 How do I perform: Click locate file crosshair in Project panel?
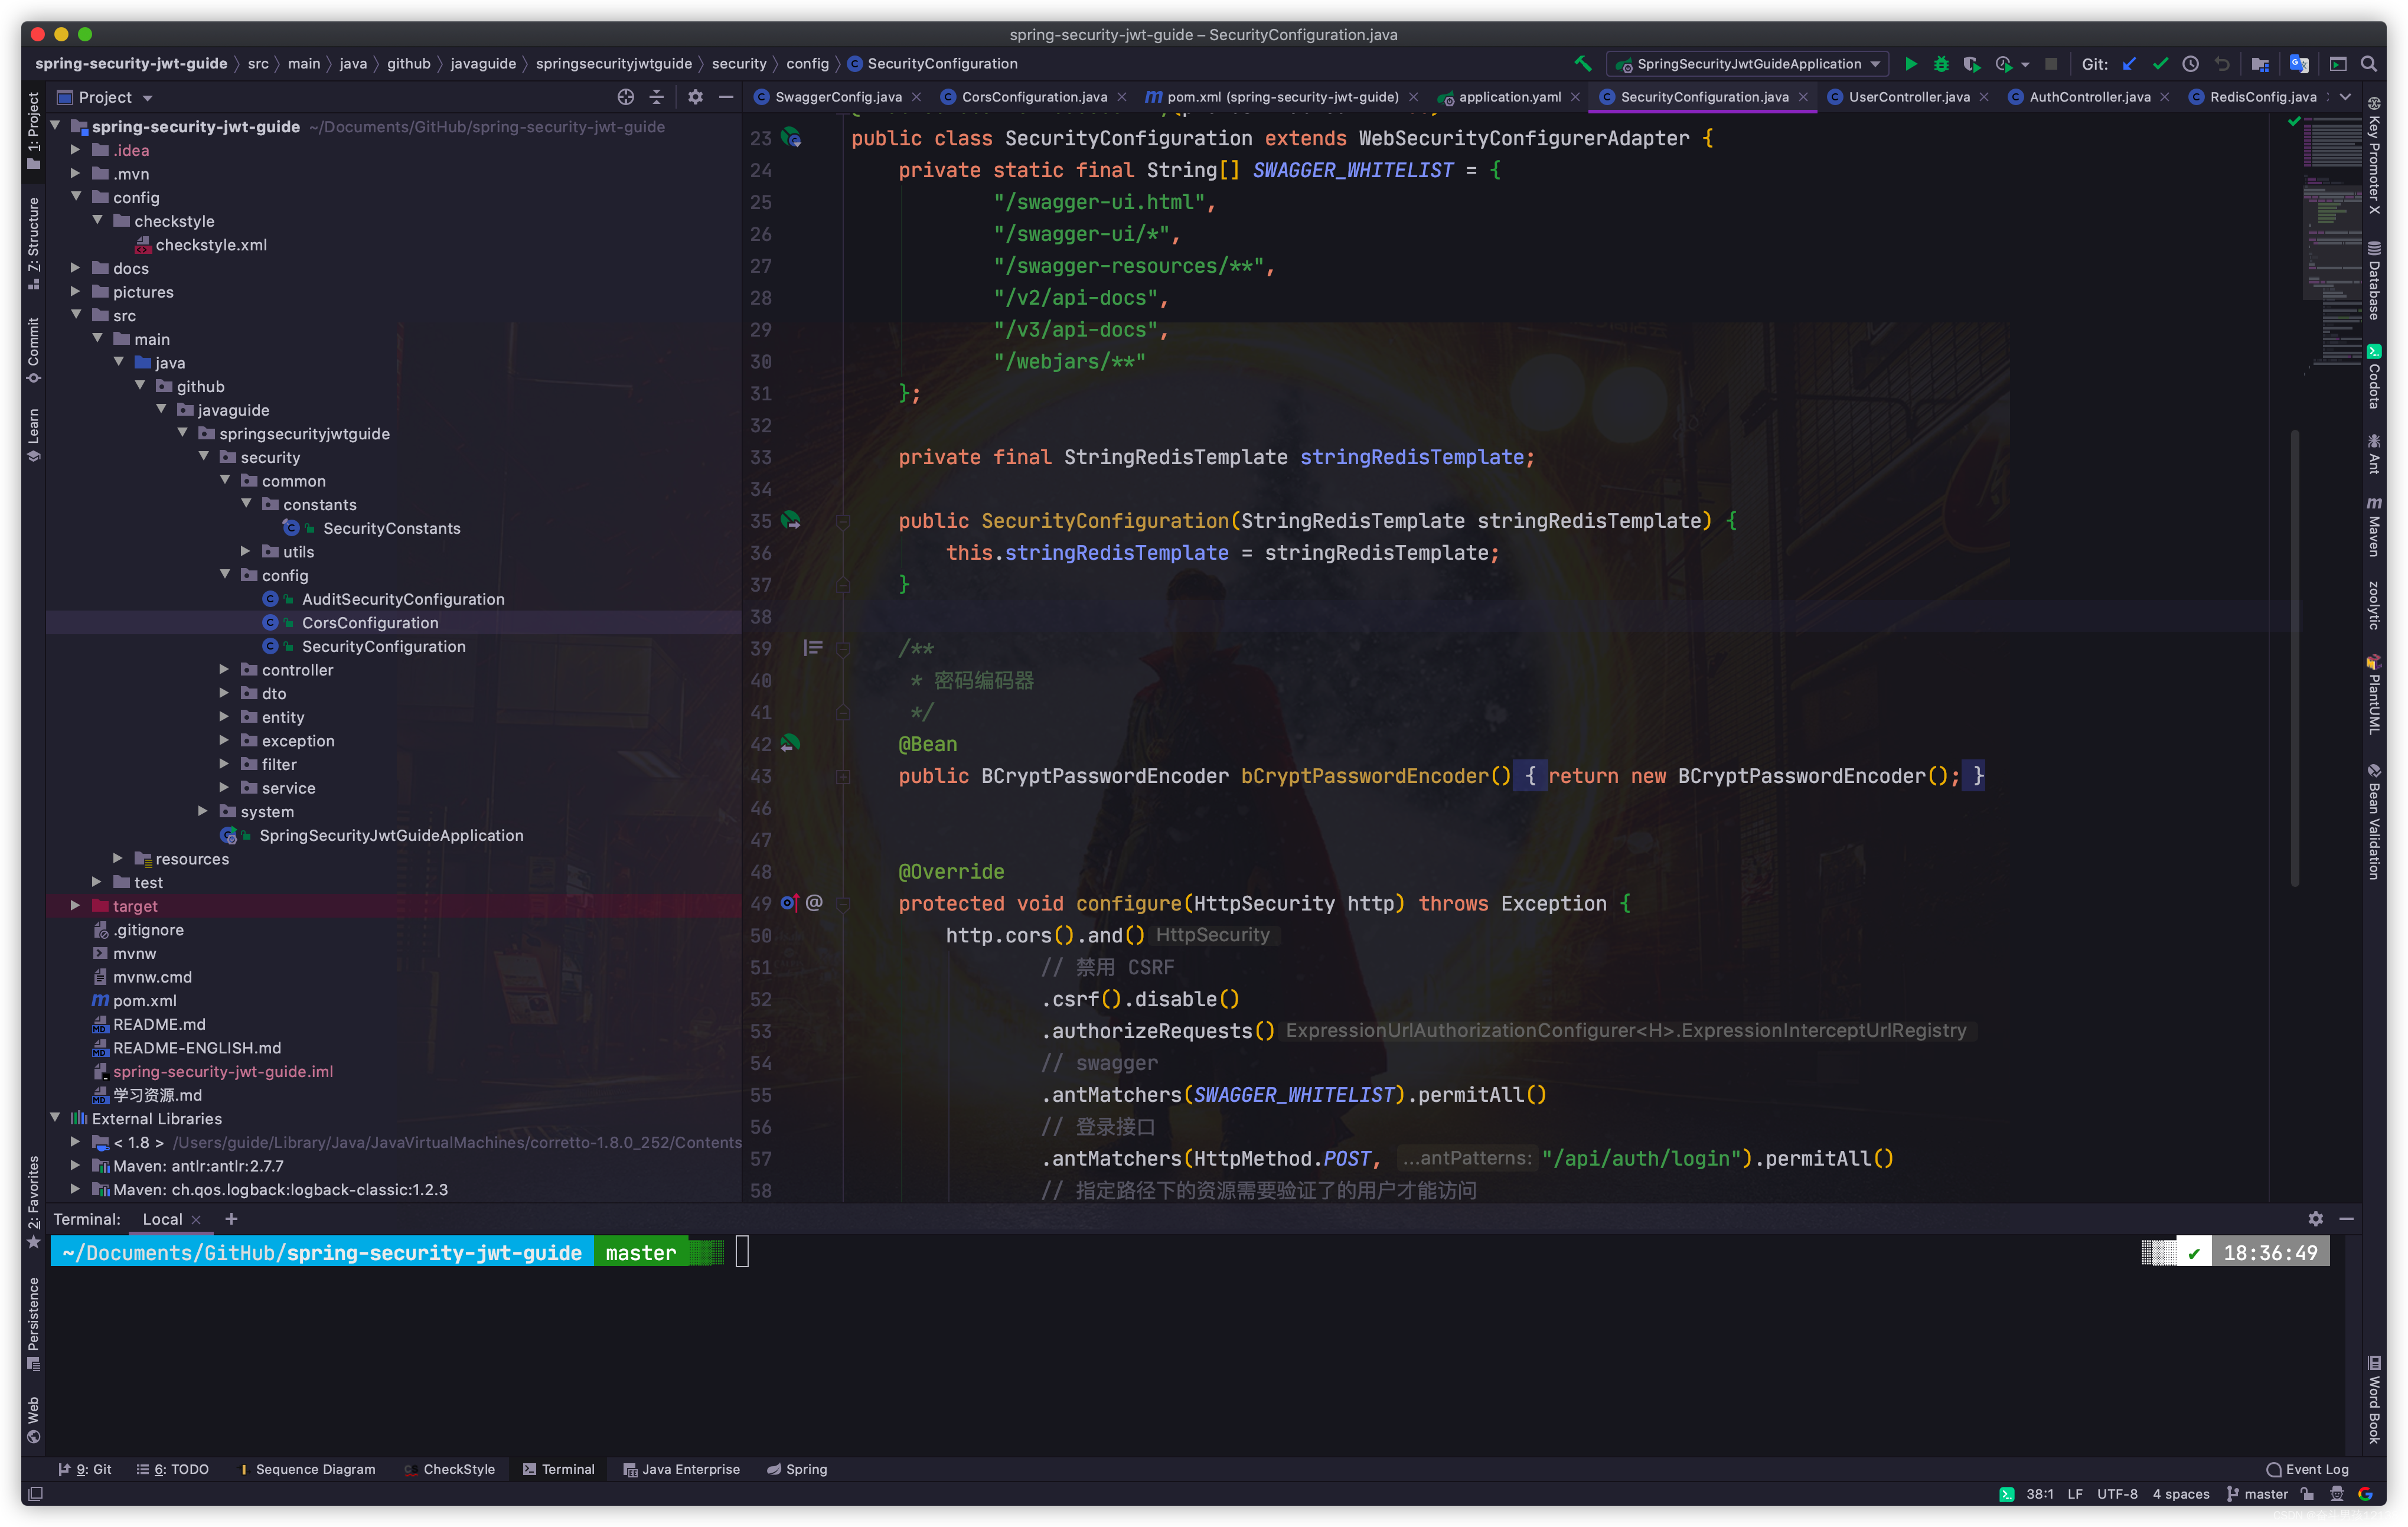[x=626, y=97]
